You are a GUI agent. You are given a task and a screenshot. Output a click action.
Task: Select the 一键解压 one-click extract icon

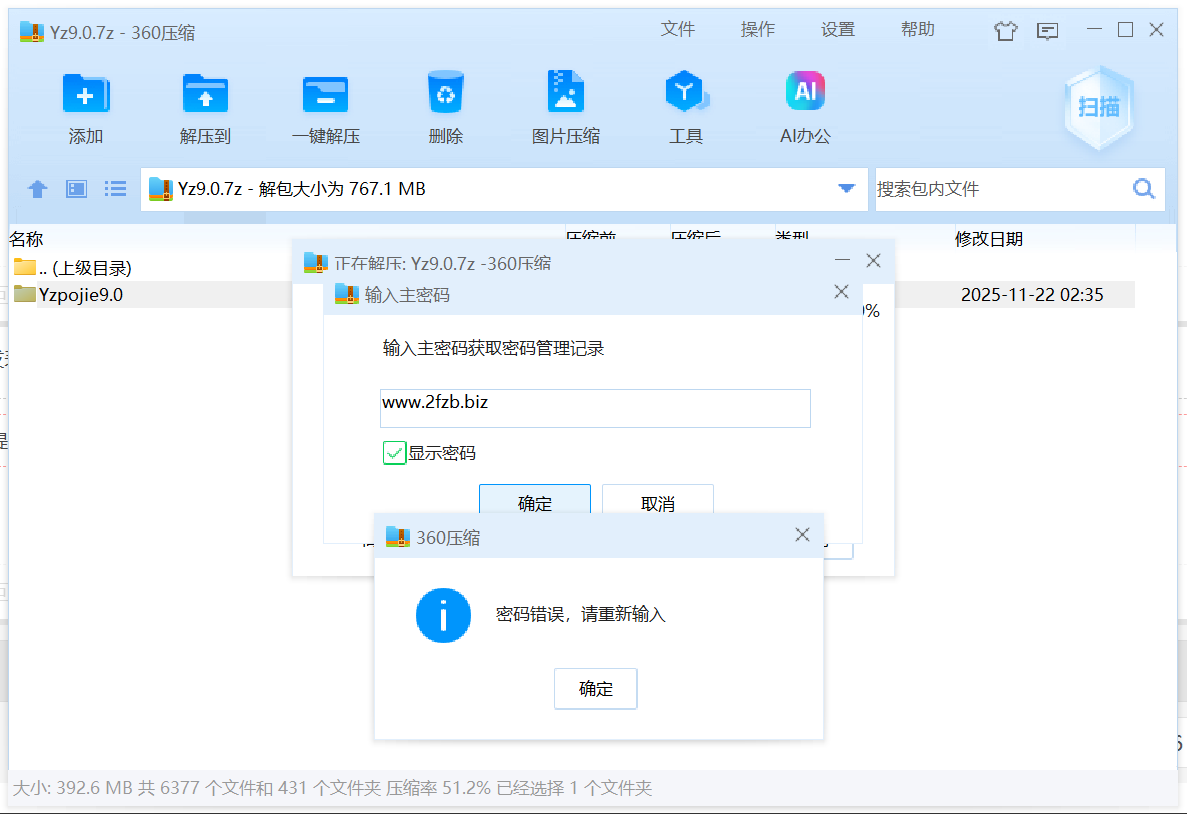point(326,94)
